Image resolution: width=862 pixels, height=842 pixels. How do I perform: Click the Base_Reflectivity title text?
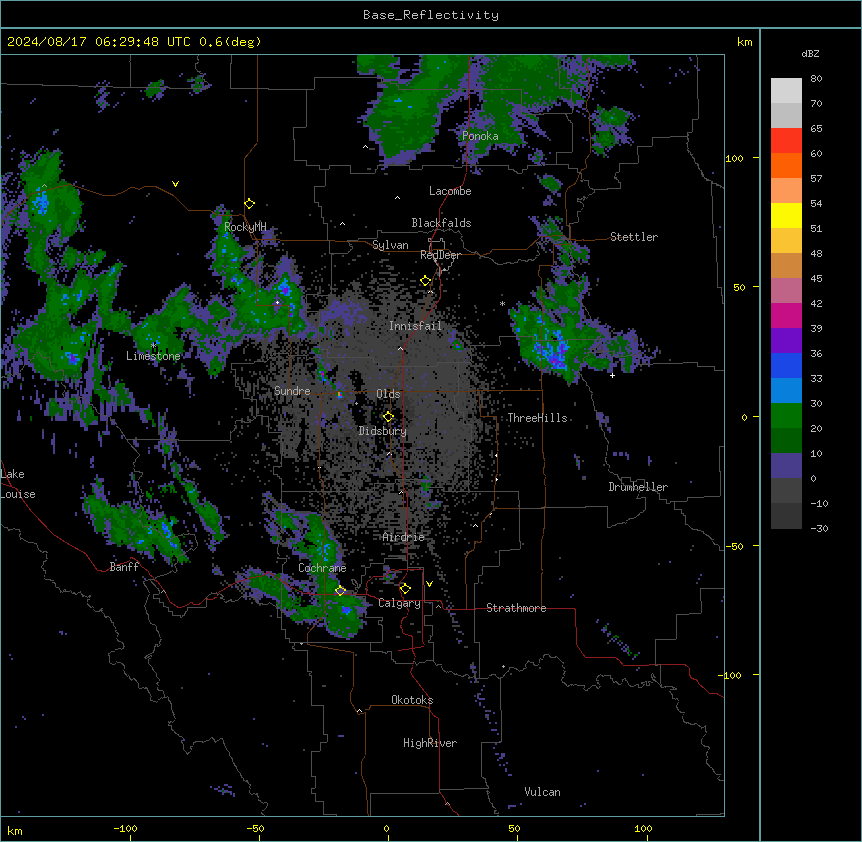pyautogui.click(x=431, y=15)
